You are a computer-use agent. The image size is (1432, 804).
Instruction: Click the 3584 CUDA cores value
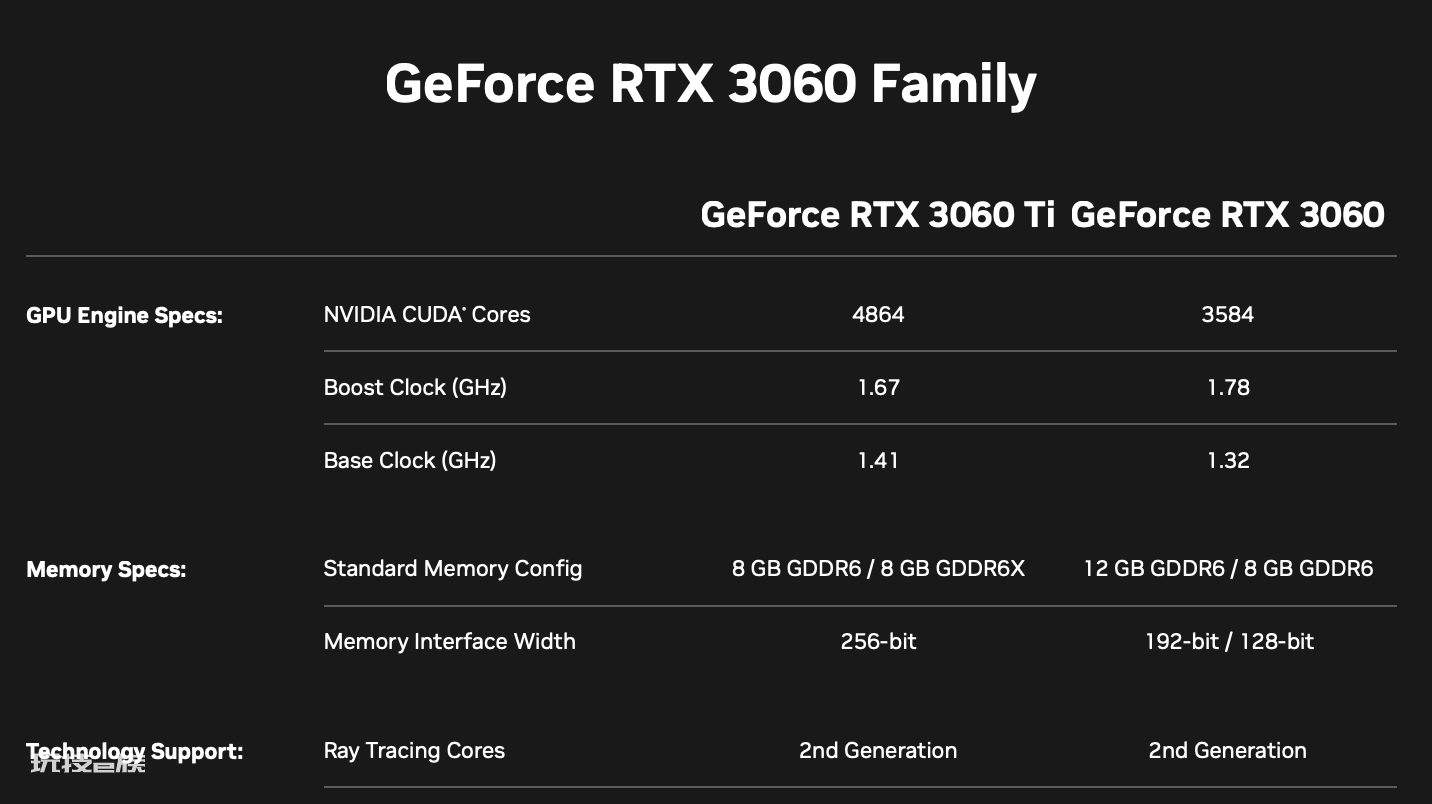pyautogui.click(x=1227, y=314)
